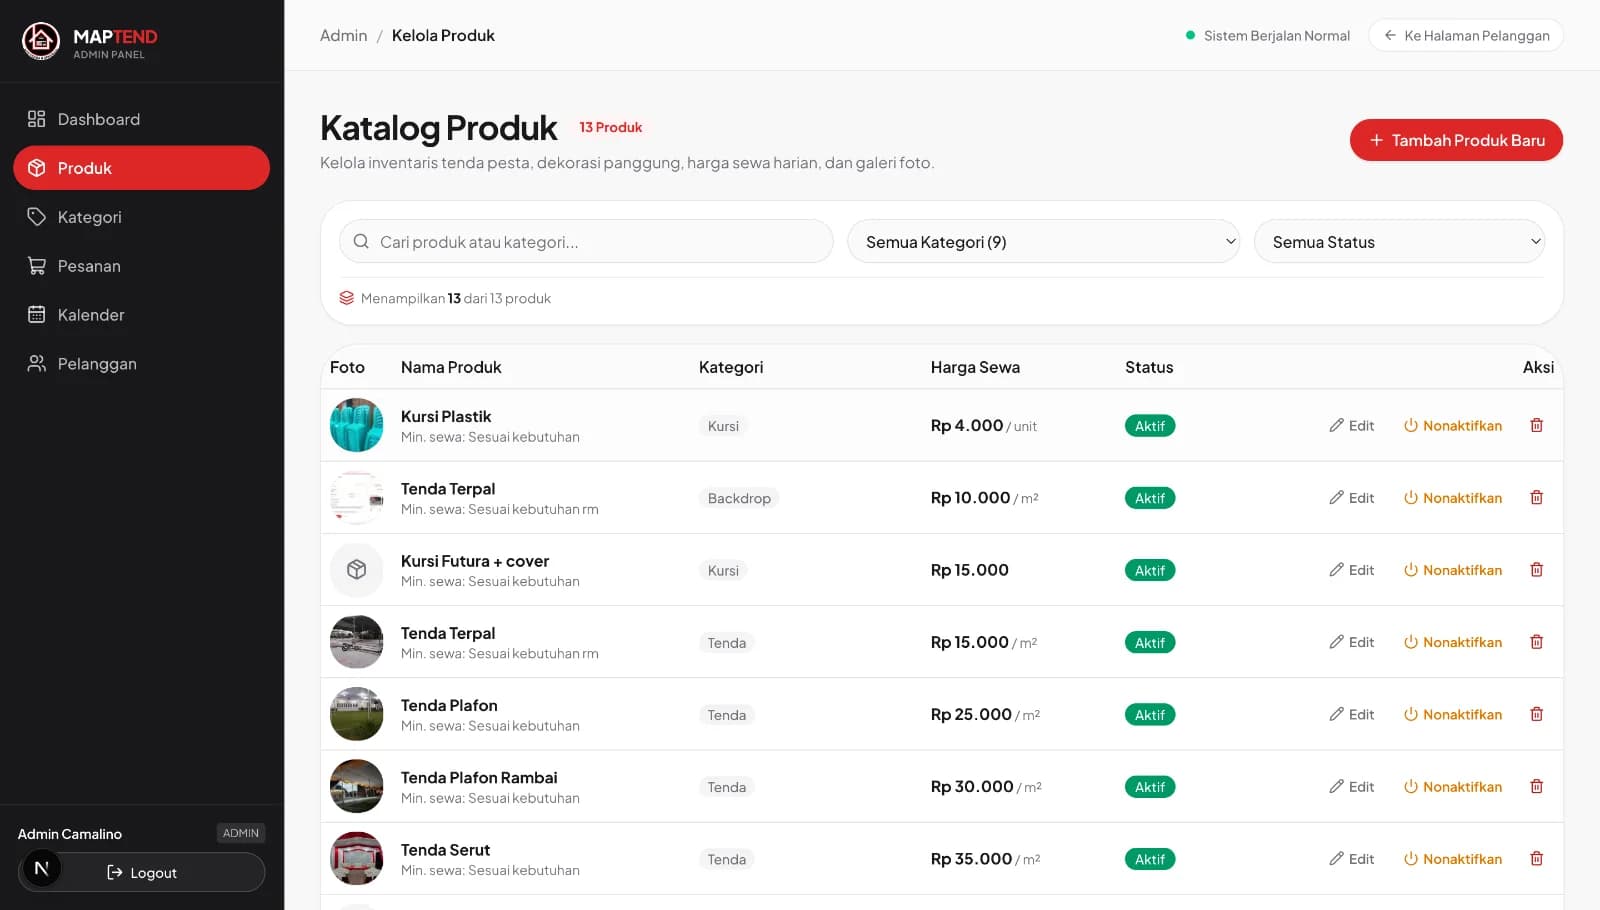Image resolution: width=1600 pixels, height=910 pixels.
Task: Click the Sistem Berjalan Normal status indicator
Action: (x=1267, y=35)
